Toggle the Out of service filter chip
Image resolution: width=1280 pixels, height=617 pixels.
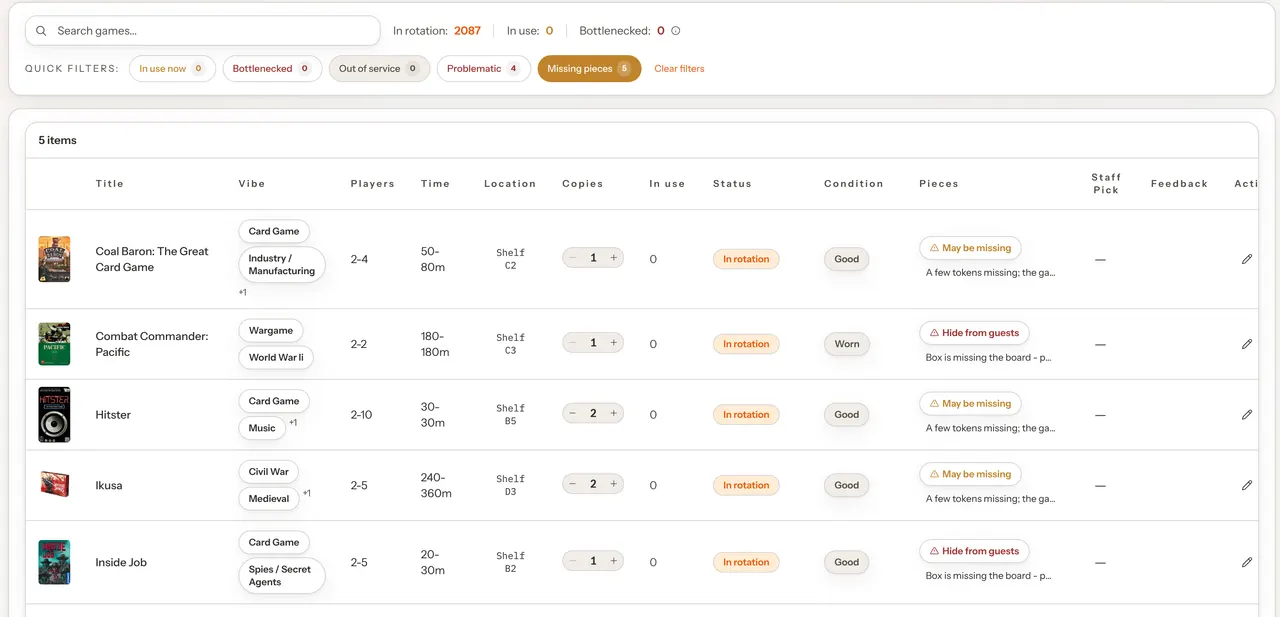[x=379, y=69]
